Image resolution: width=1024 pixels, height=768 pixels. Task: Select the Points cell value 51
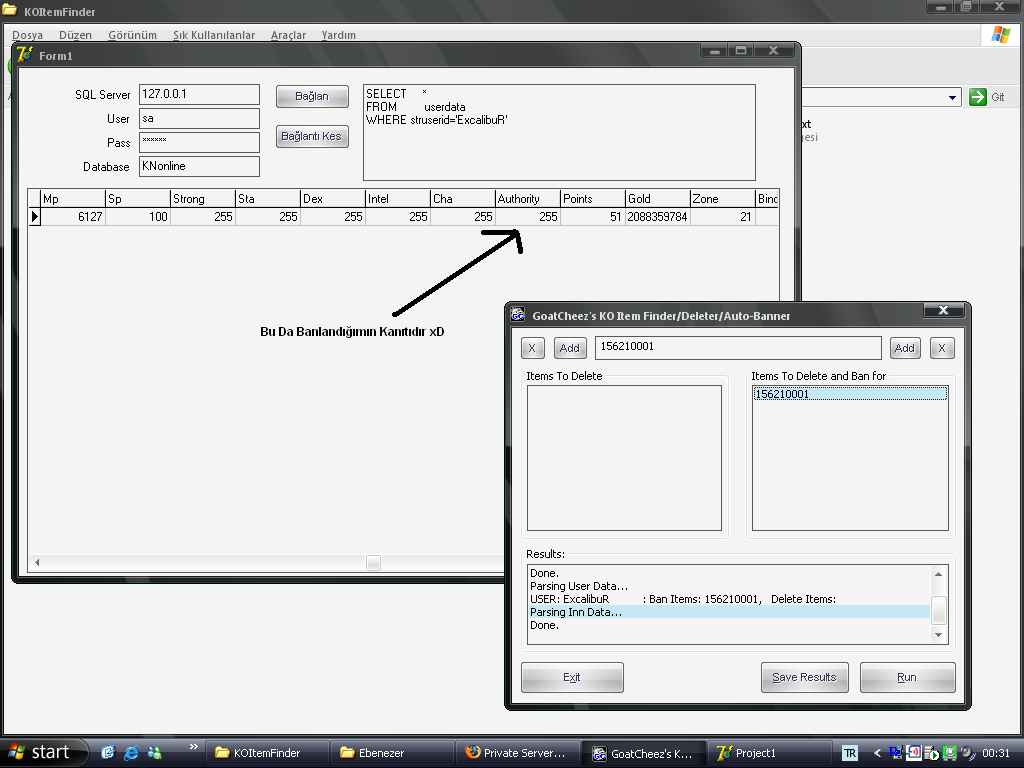592,217
